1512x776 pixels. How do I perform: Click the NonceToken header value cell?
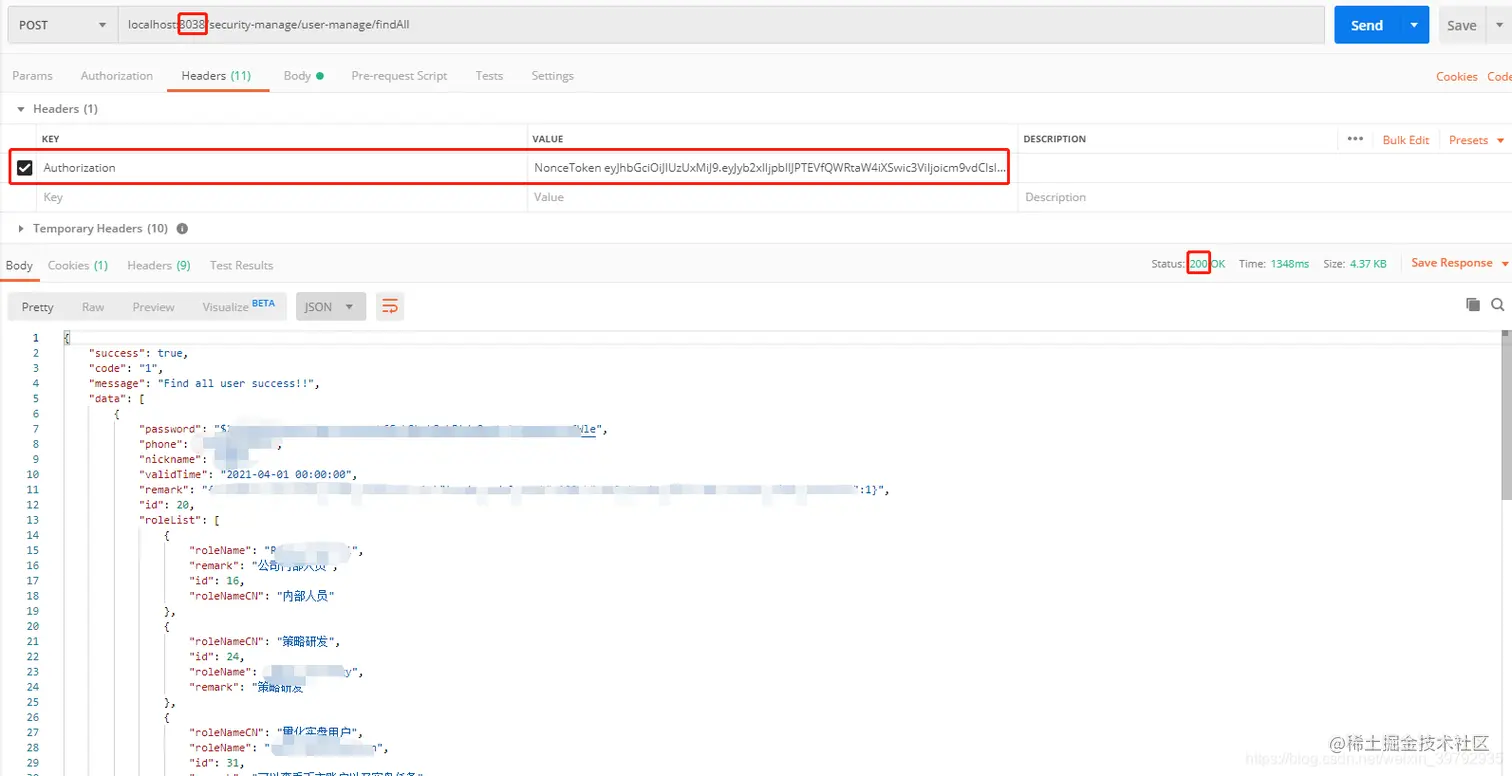pyautogui.click(x=771, y=168)
